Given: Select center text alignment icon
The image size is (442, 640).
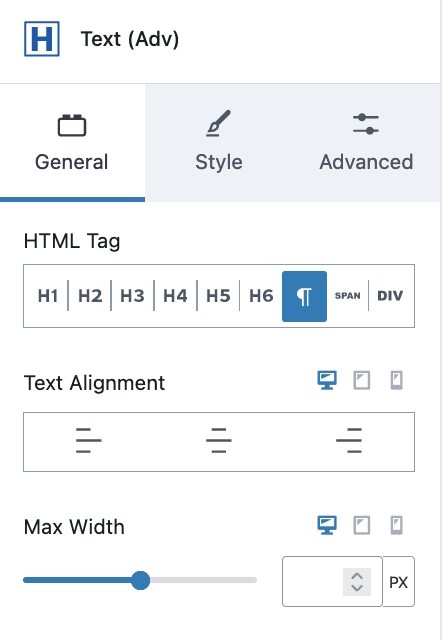Looking at the screenshot, I should (219, 440).
